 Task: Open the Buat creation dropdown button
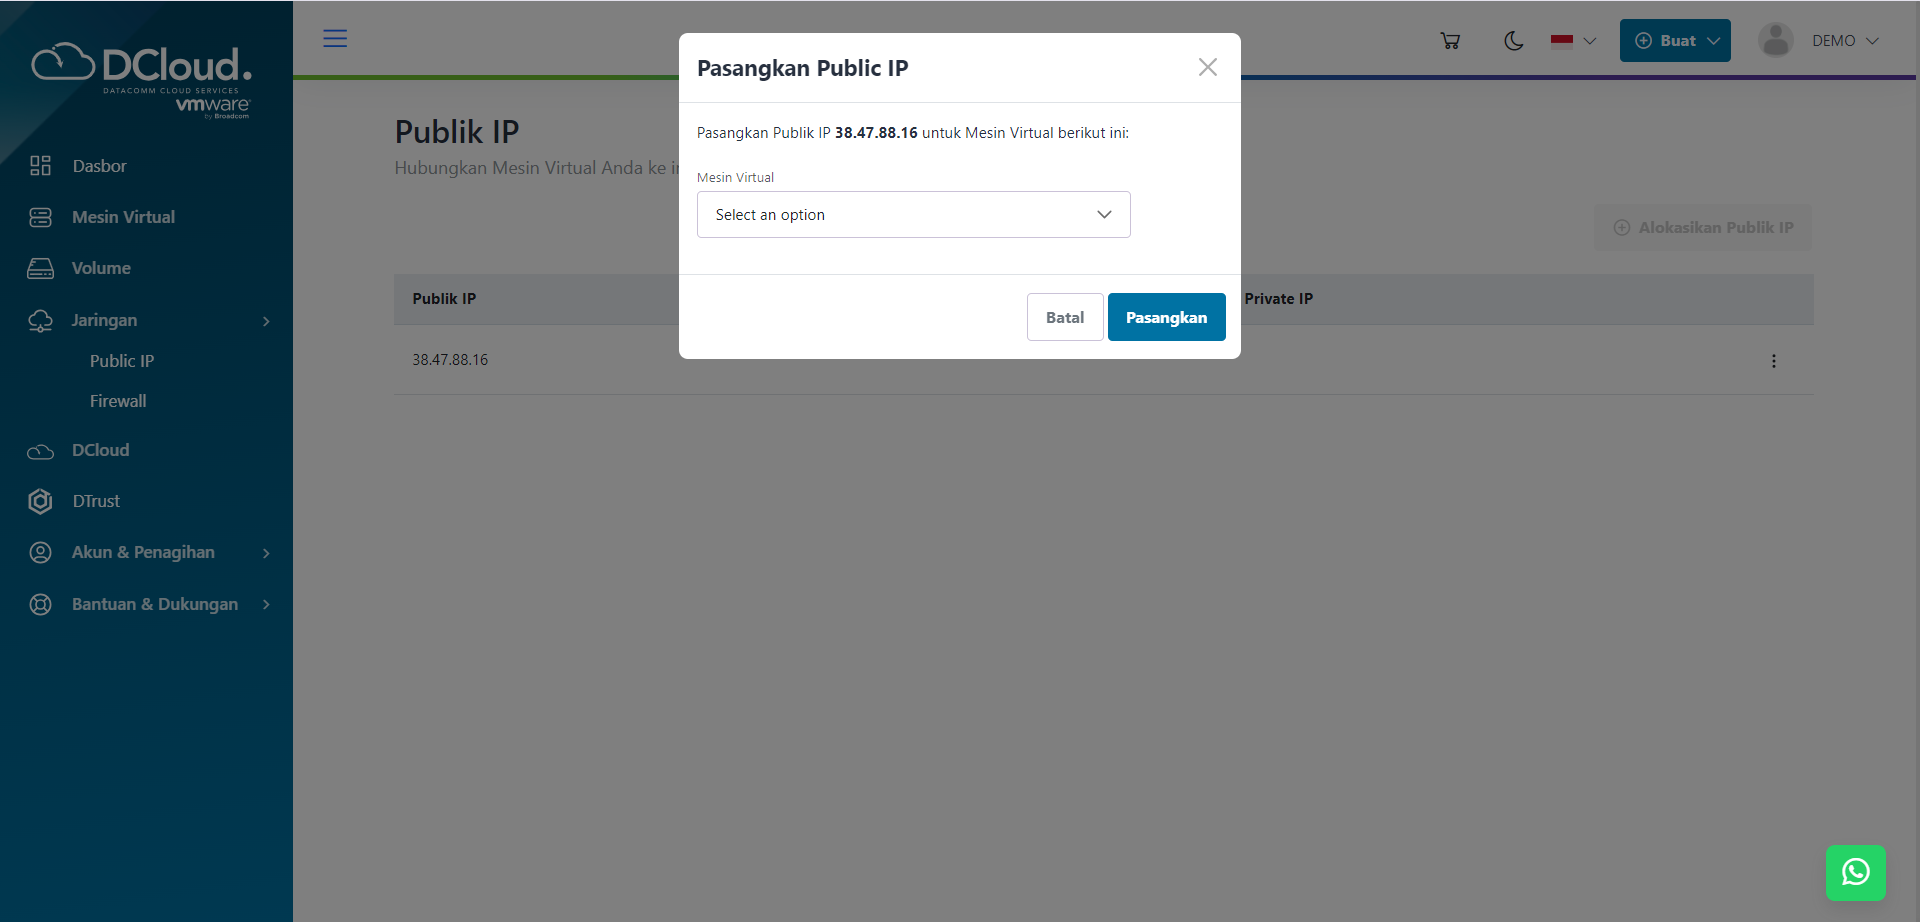tap(1674, 40)
